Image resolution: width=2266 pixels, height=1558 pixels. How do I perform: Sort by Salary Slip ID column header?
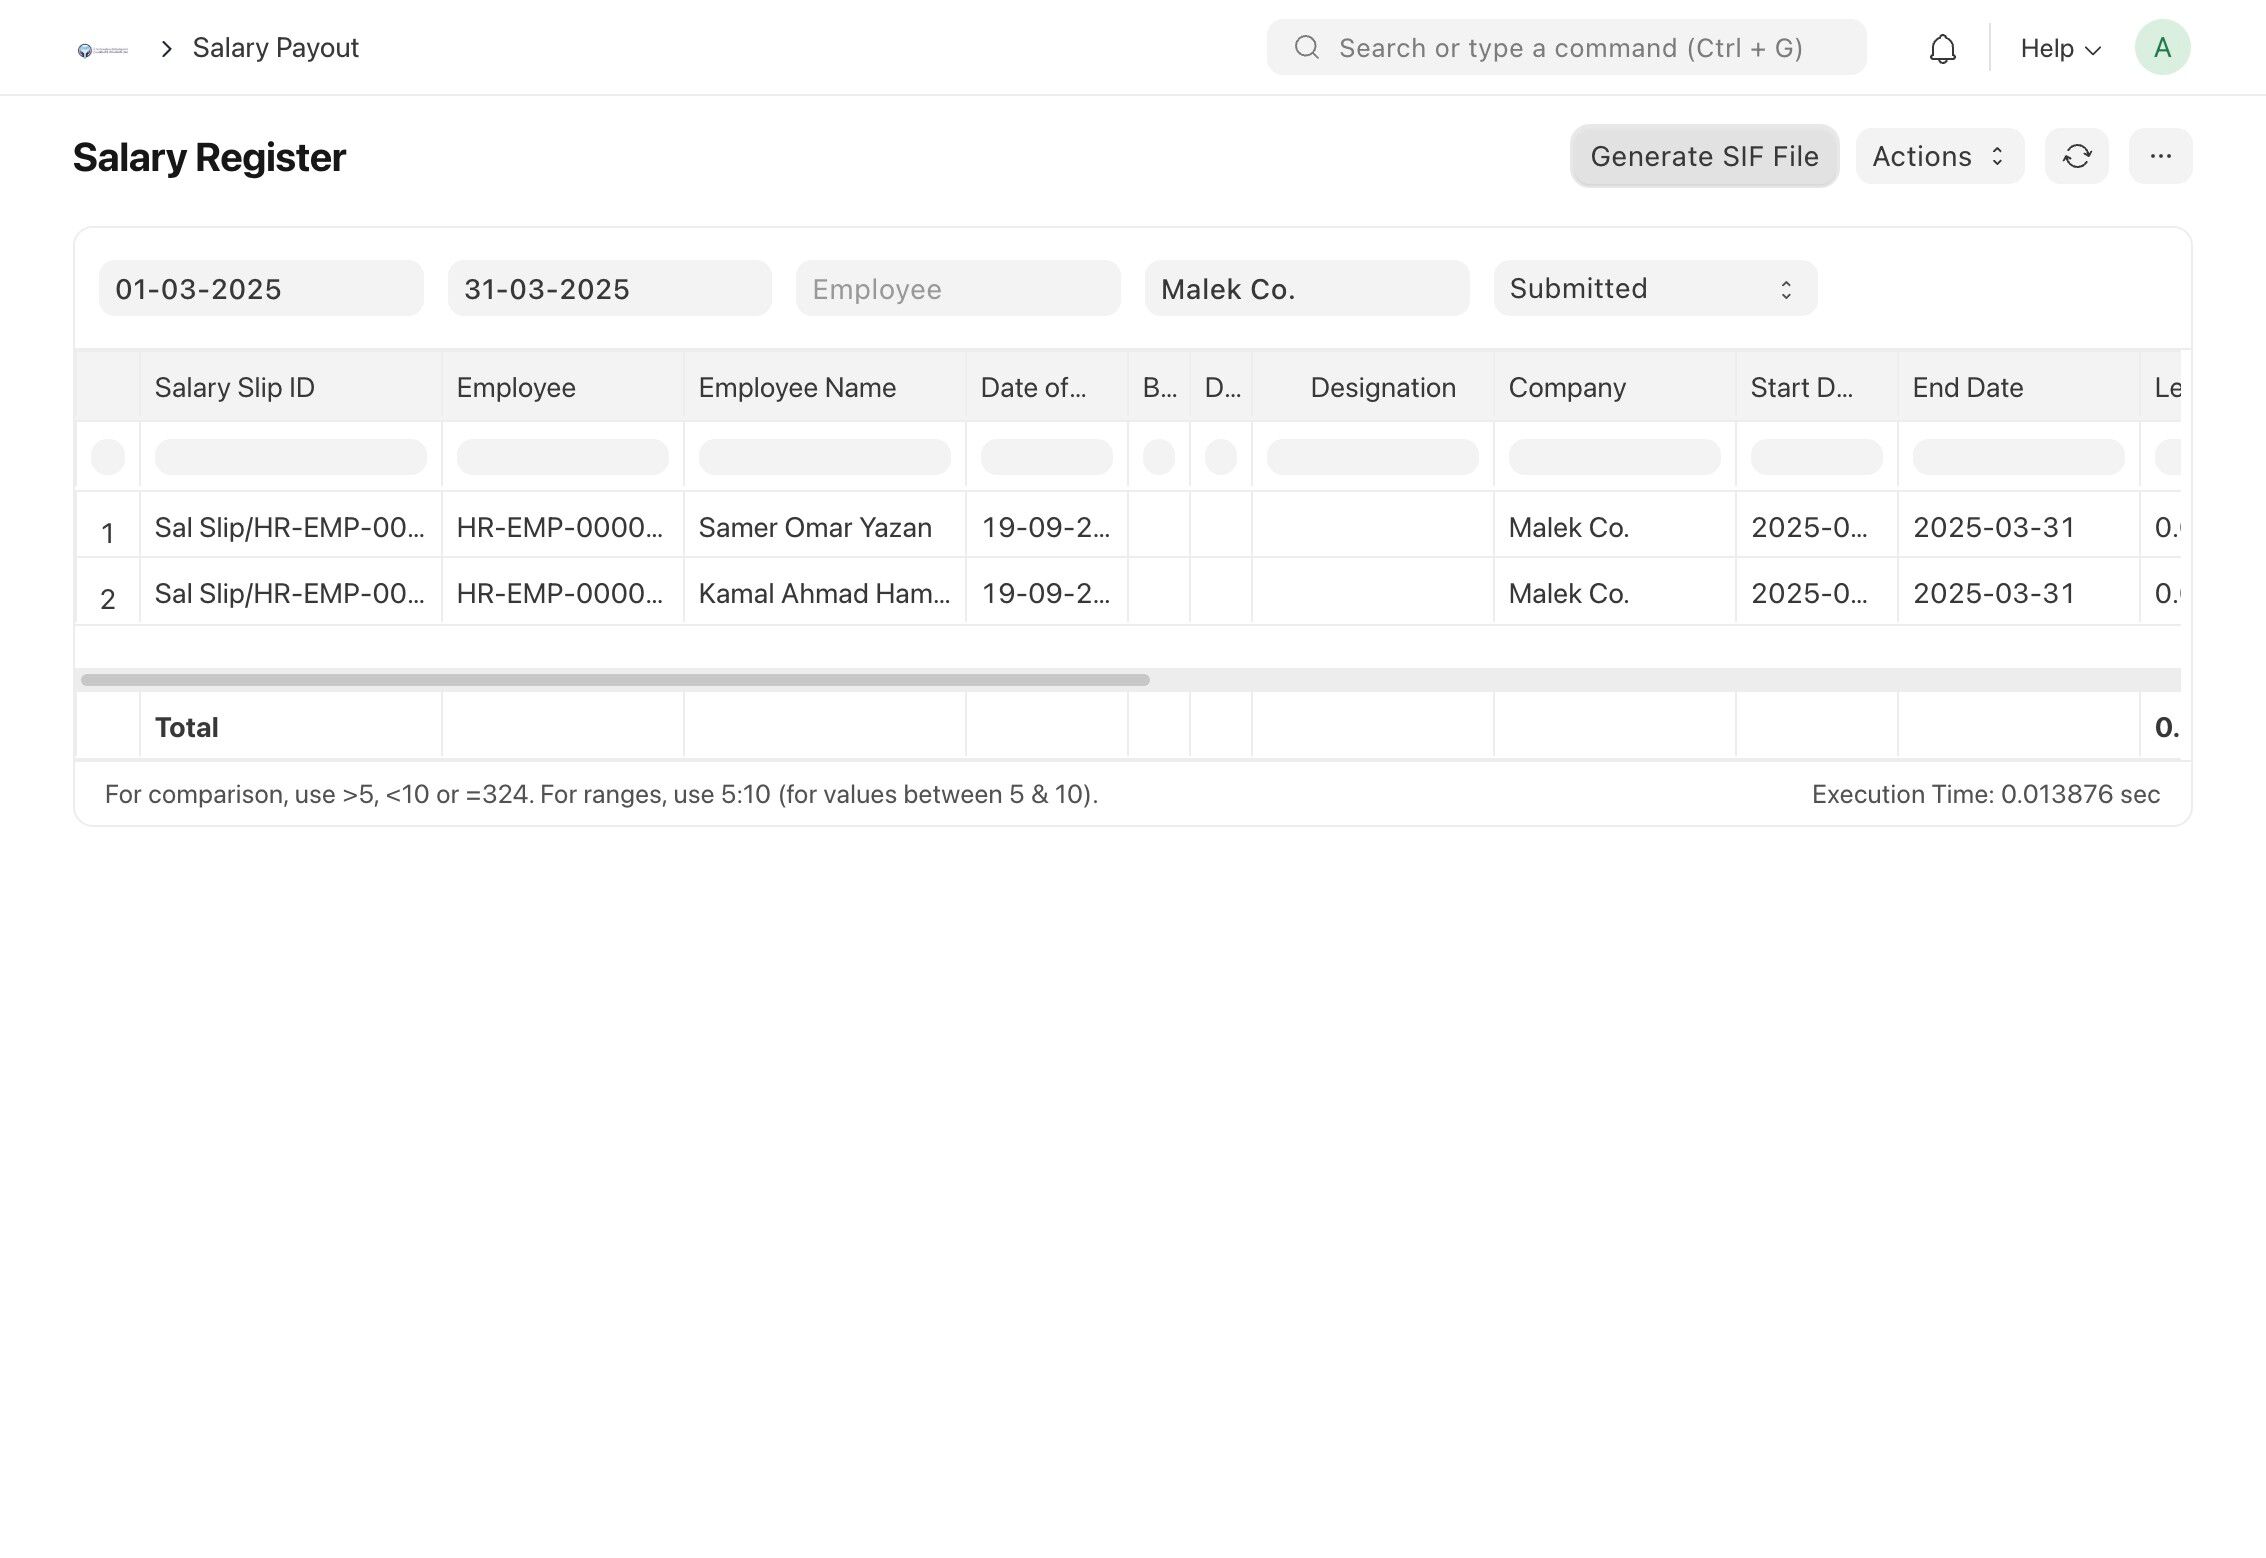tap(234, 388)
